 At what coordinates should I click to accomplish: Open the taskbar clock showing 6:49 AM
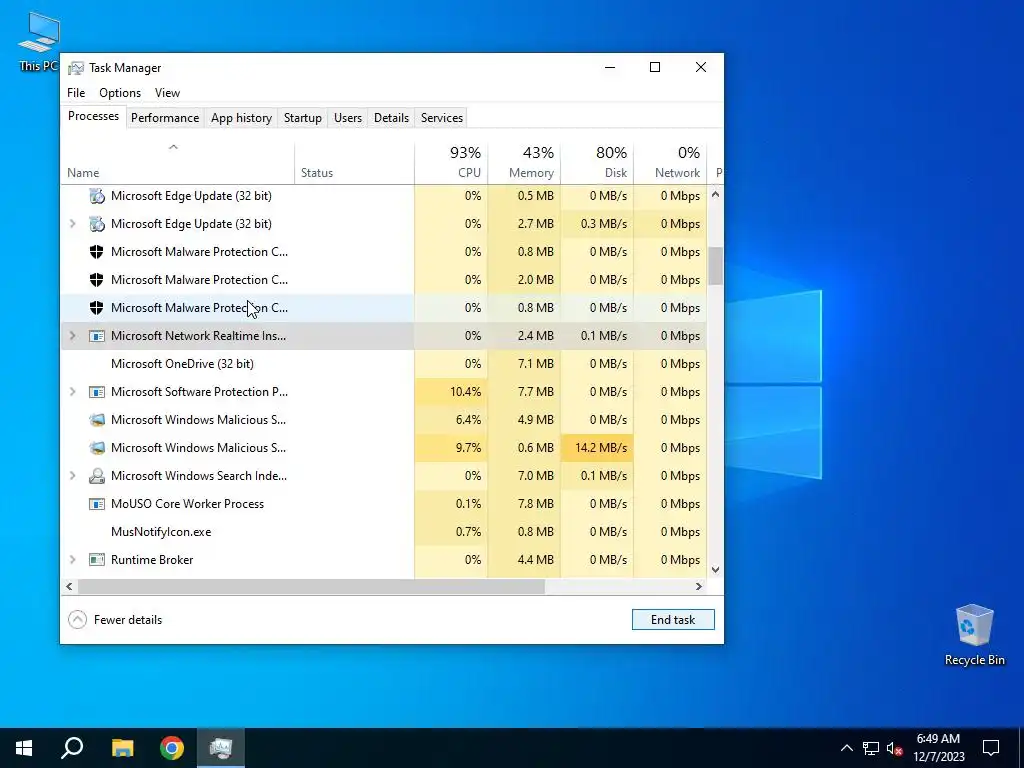[938, 748]
